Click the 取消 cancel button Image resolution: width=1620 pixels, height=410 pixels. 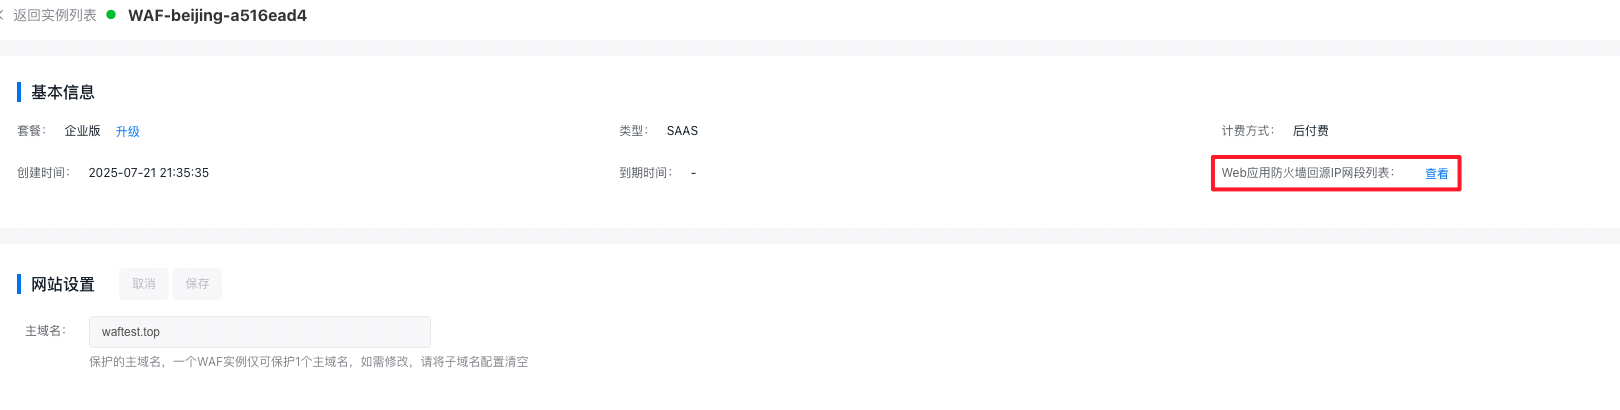144,284
